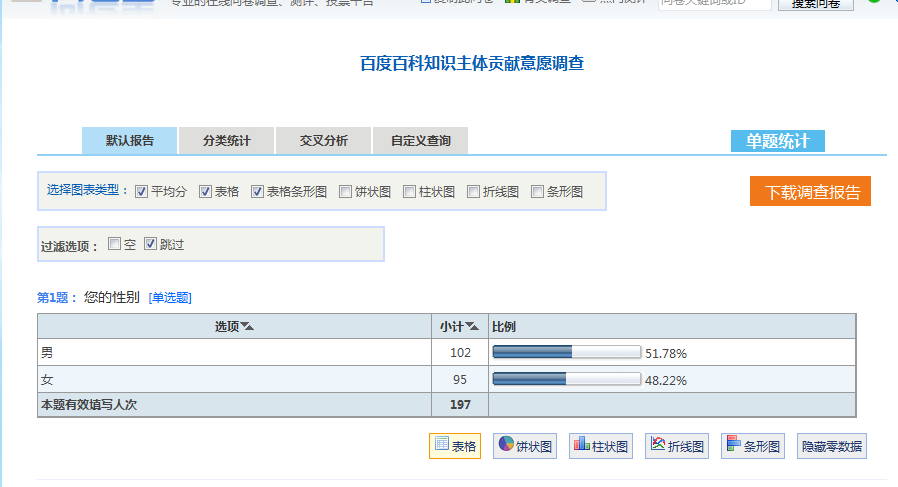
Task: Click the 48.22% percentage text
Action: click(x=665, y=381)
